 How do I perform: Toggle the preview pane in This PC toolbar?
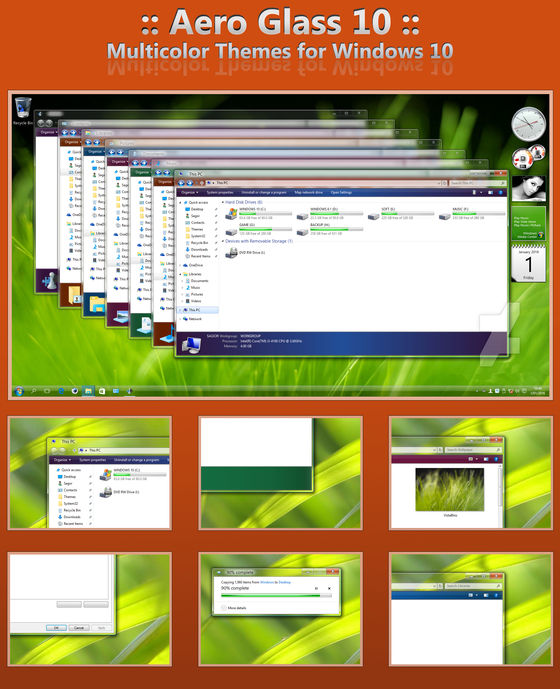tap(490, 192)
